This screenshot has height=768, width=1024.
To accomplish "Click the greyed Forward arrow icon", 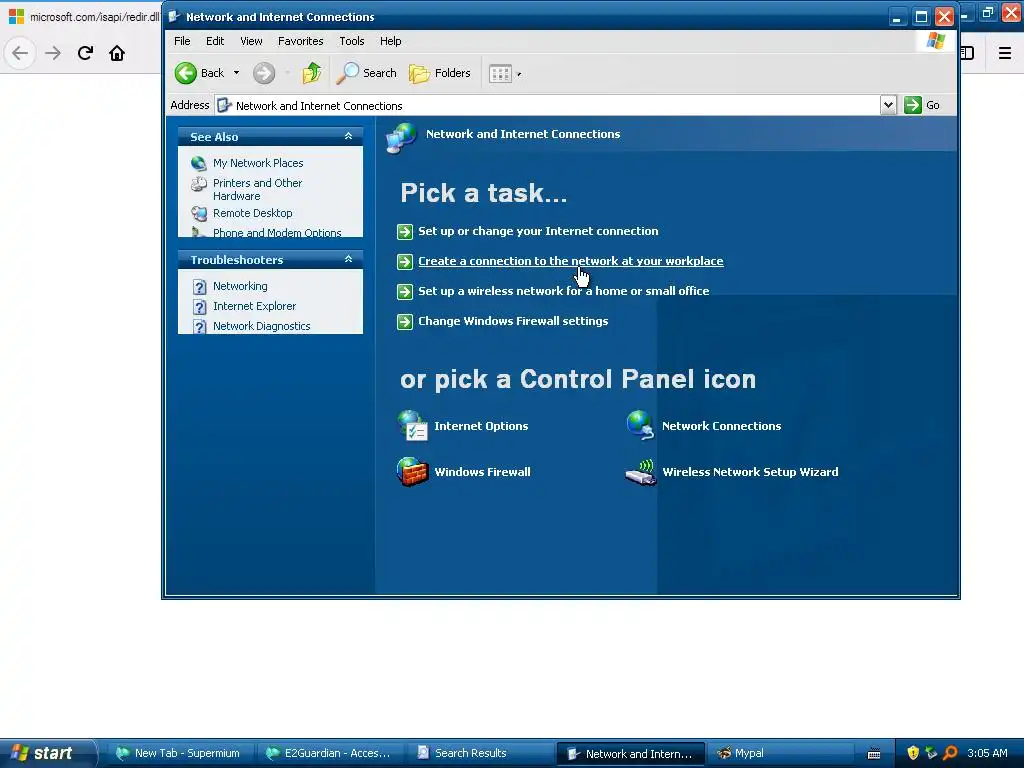I will (264, 73).
